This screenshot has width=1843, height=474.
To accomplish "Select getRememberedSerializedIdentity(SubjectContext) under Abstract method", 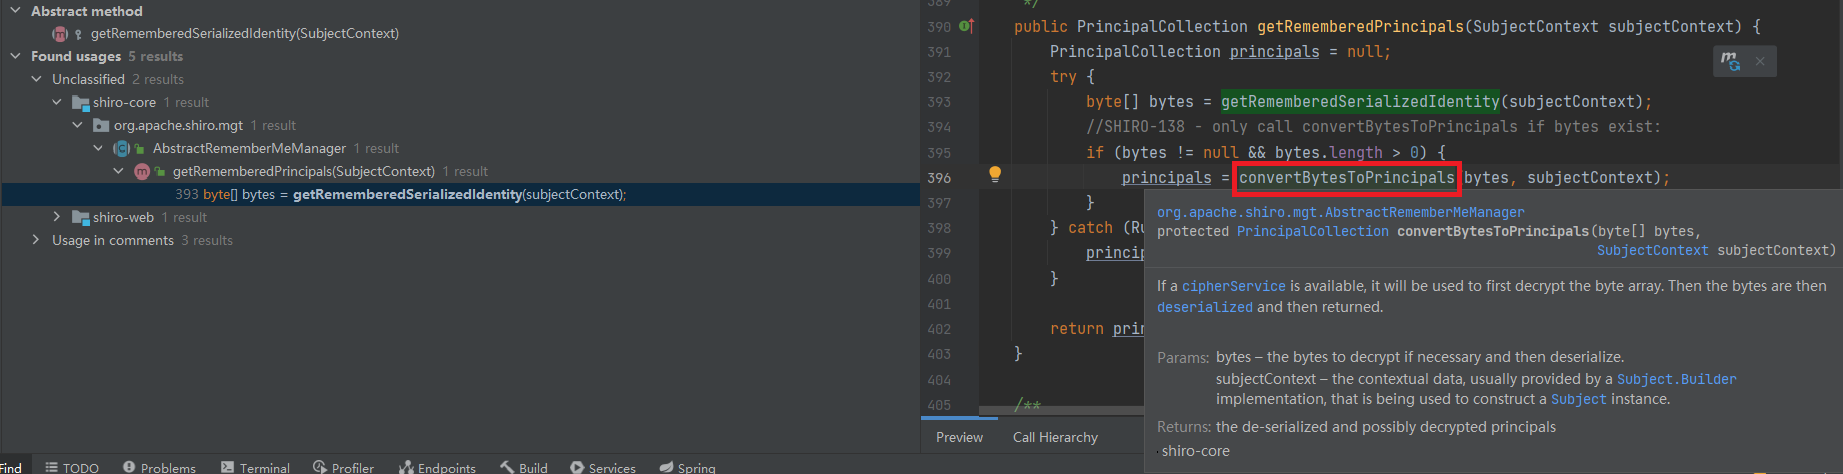I will 245,33.
